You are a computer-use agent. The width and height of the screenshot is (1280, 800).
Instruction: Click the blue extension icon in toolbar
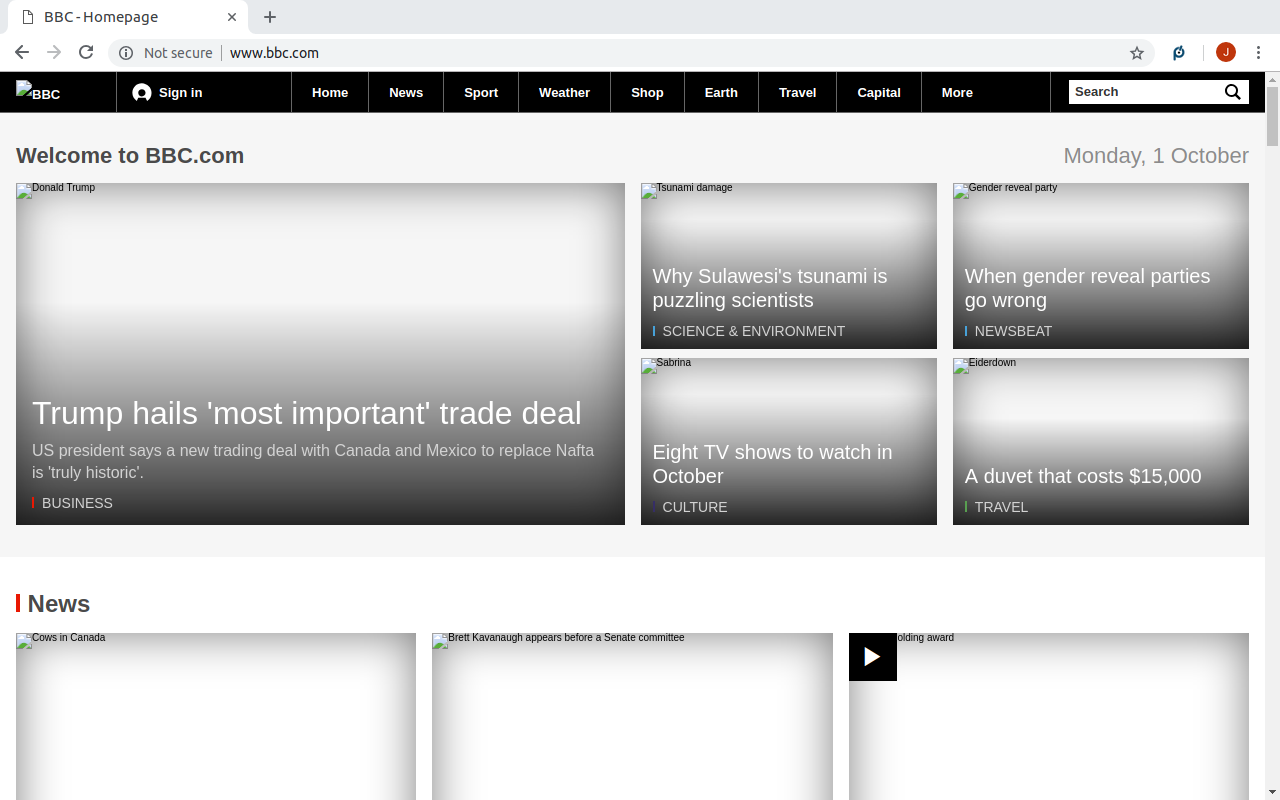pos(1179,53)
